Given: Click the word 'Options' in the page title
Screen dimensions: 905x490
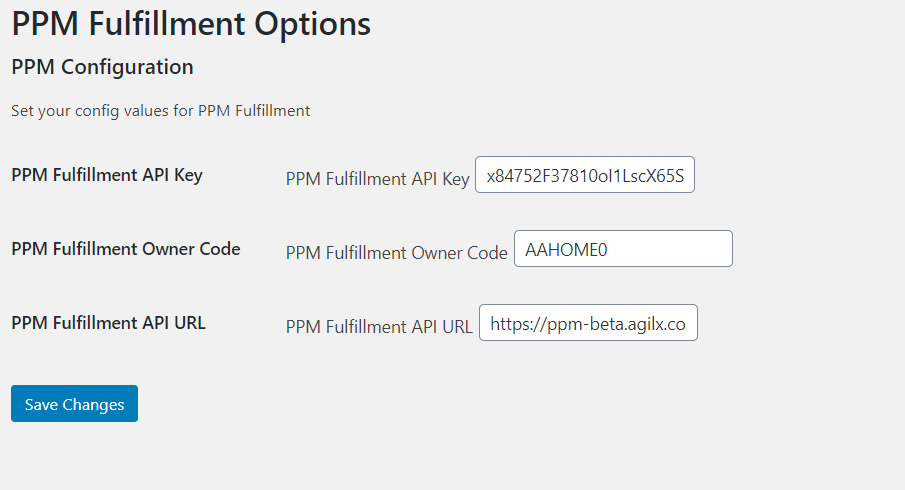Looking at the screenshot, I should coord(312,24).
